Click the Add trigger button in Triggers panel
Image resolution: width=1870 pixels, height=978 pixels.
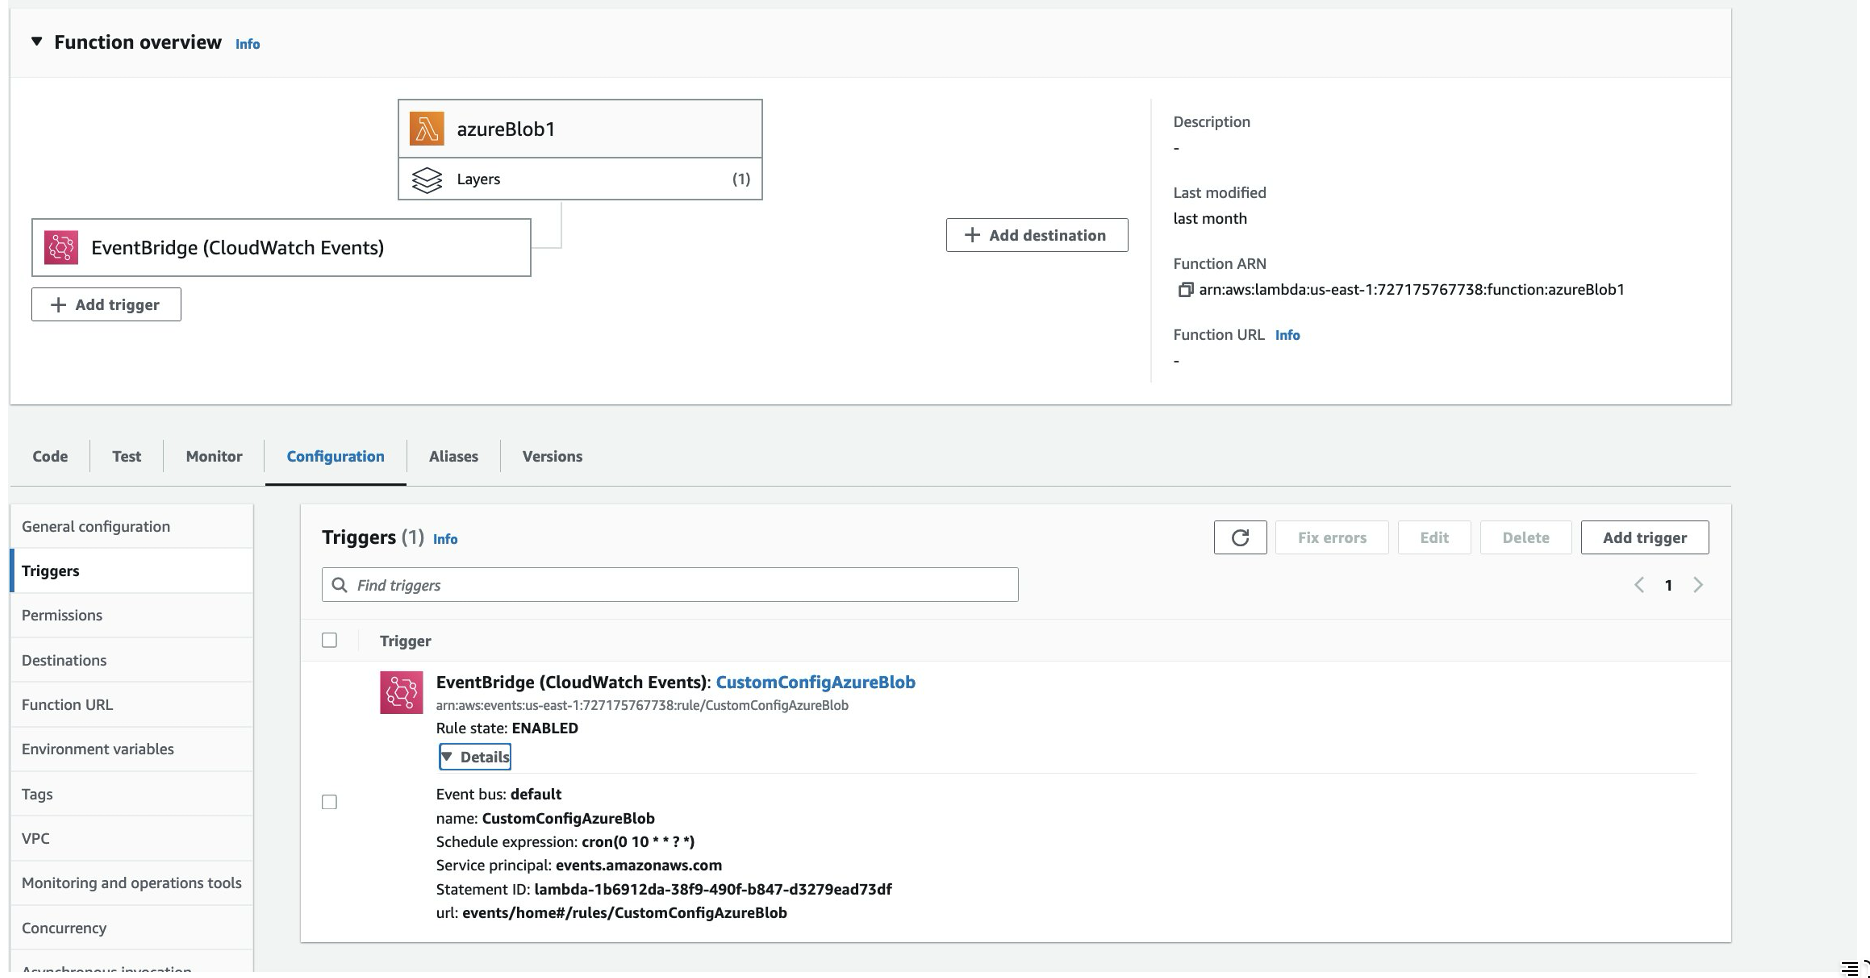coord(1644,537)
